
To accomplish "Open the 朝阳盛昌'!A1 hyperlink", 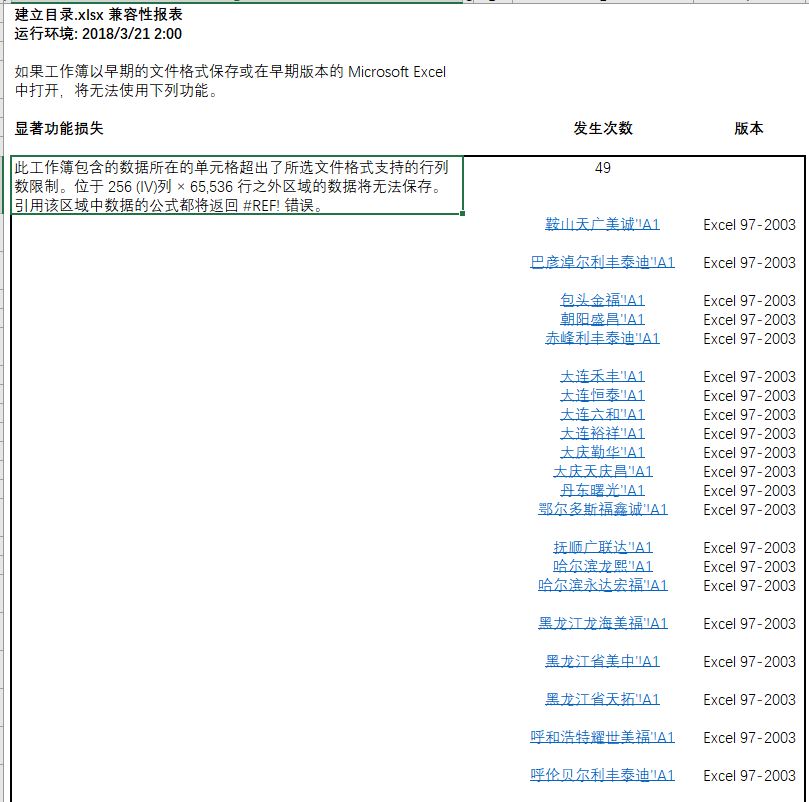I will (602, 319).
